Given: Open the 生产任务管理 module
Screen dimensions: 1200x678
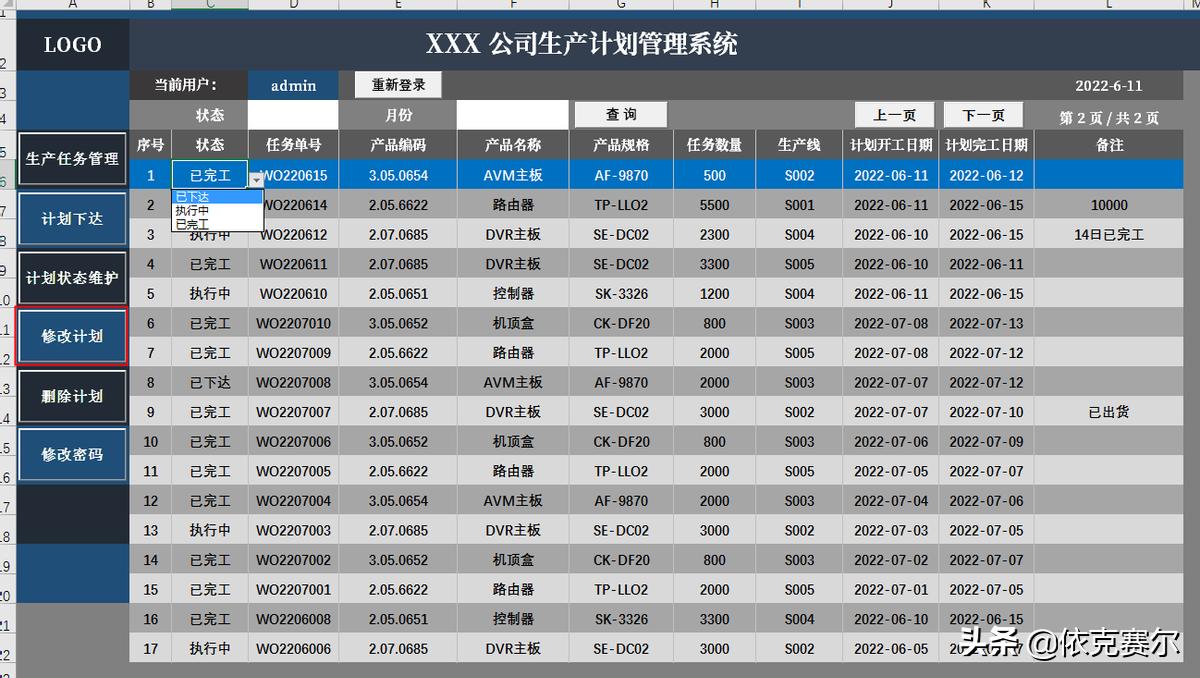Looking at the screenshot, I should click(71, 159).
